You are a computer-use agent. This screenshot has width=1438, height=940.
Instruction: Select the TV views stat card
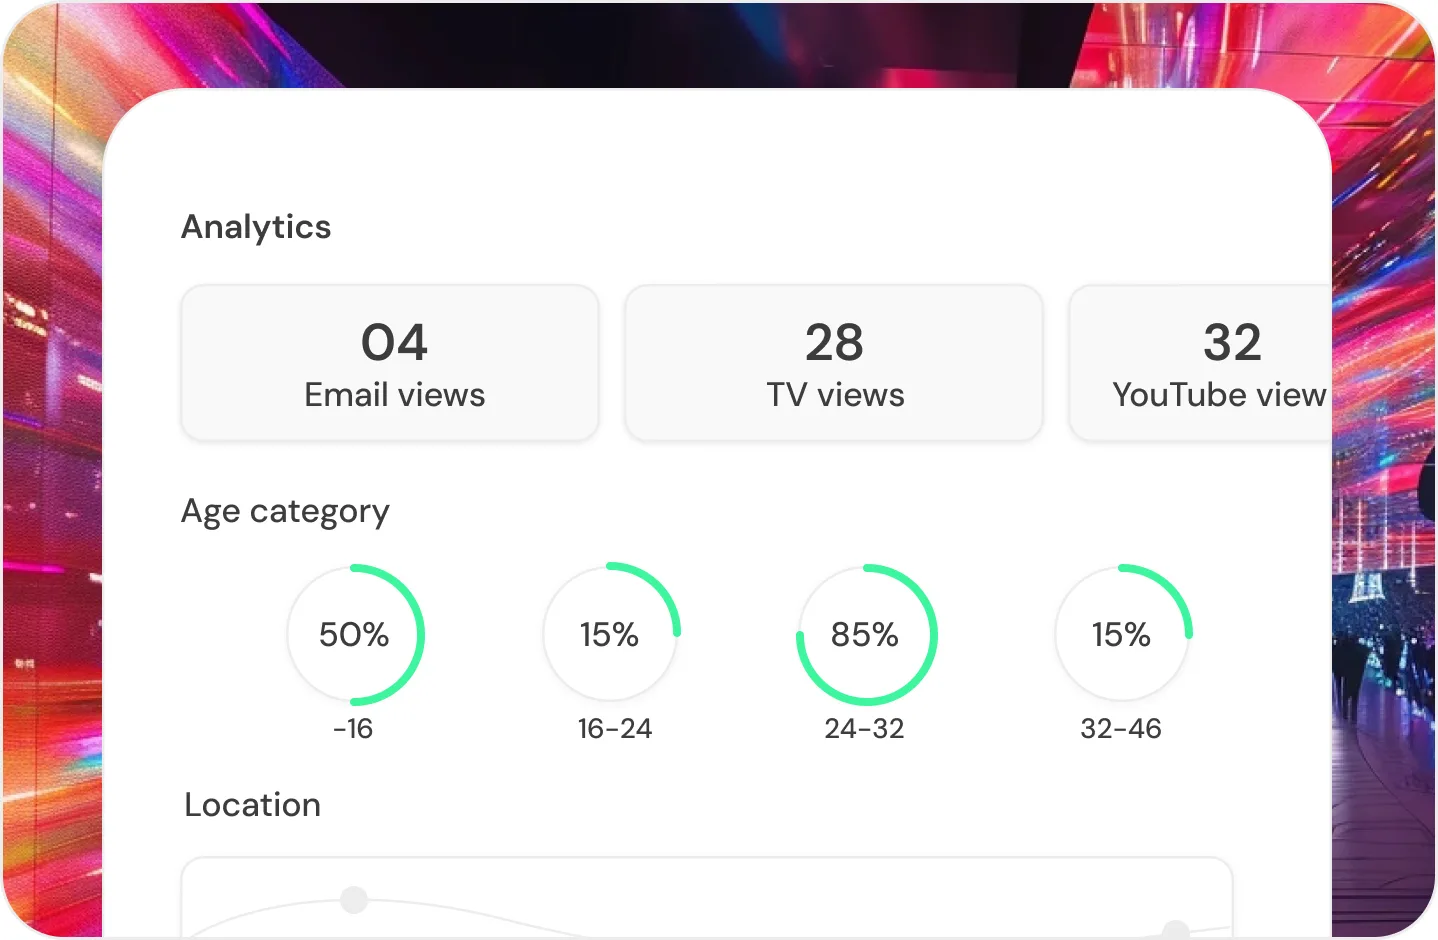point(834,363)
